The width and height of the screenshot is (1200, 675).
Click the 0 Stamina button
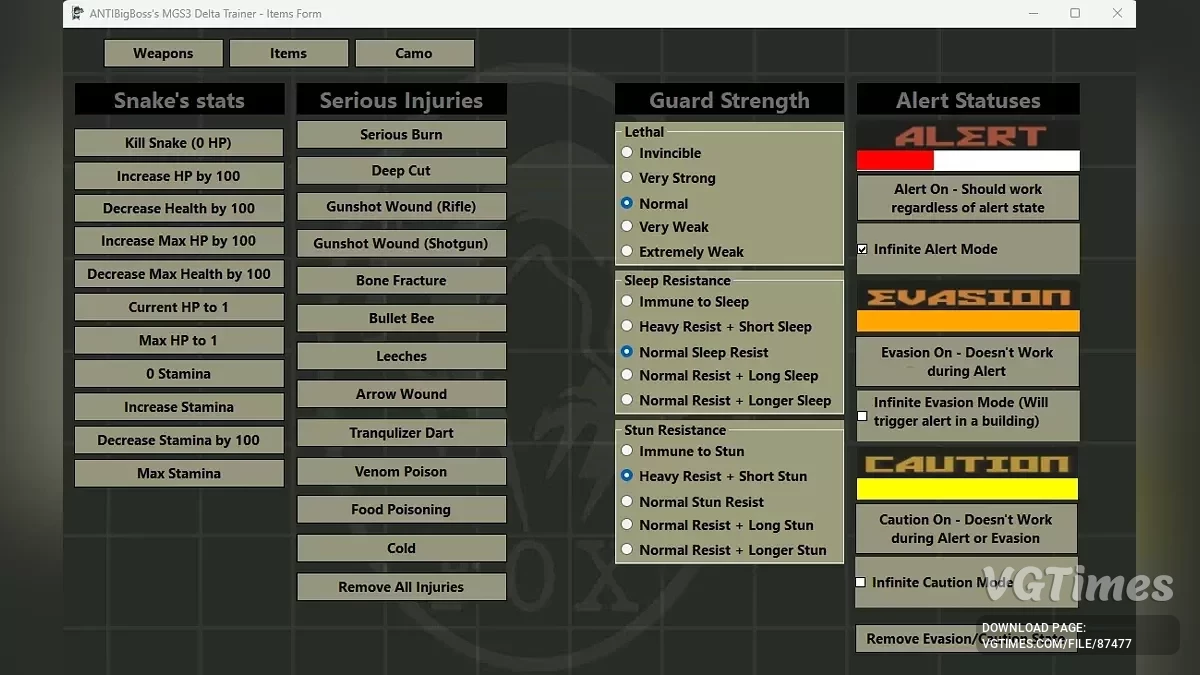[x=179, y=373]
